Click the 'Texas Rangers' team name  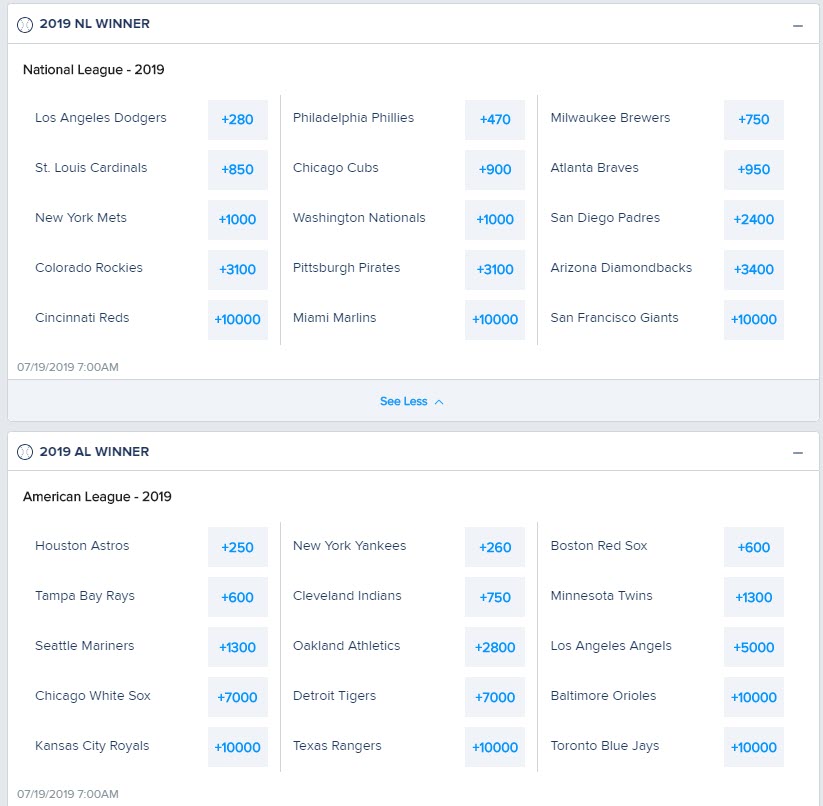[337, 746]
